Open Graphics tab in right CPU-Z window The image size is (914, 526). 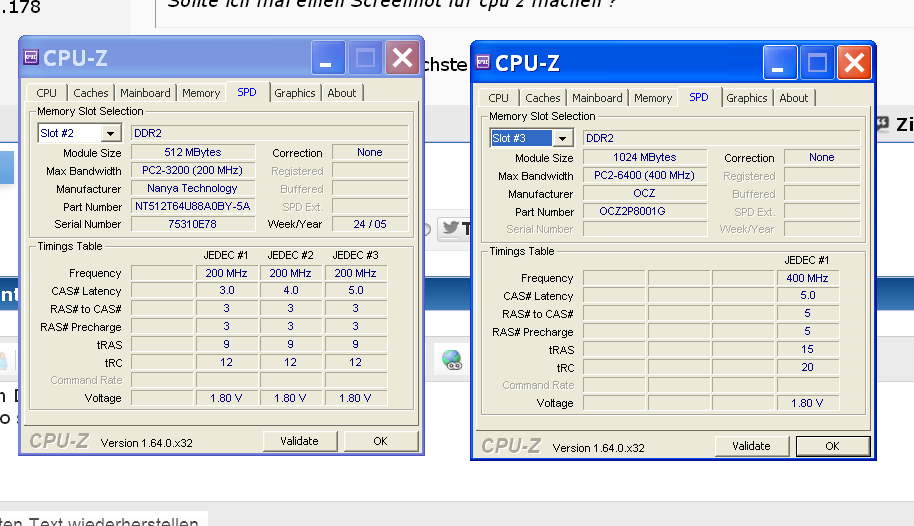click(747, 98)
